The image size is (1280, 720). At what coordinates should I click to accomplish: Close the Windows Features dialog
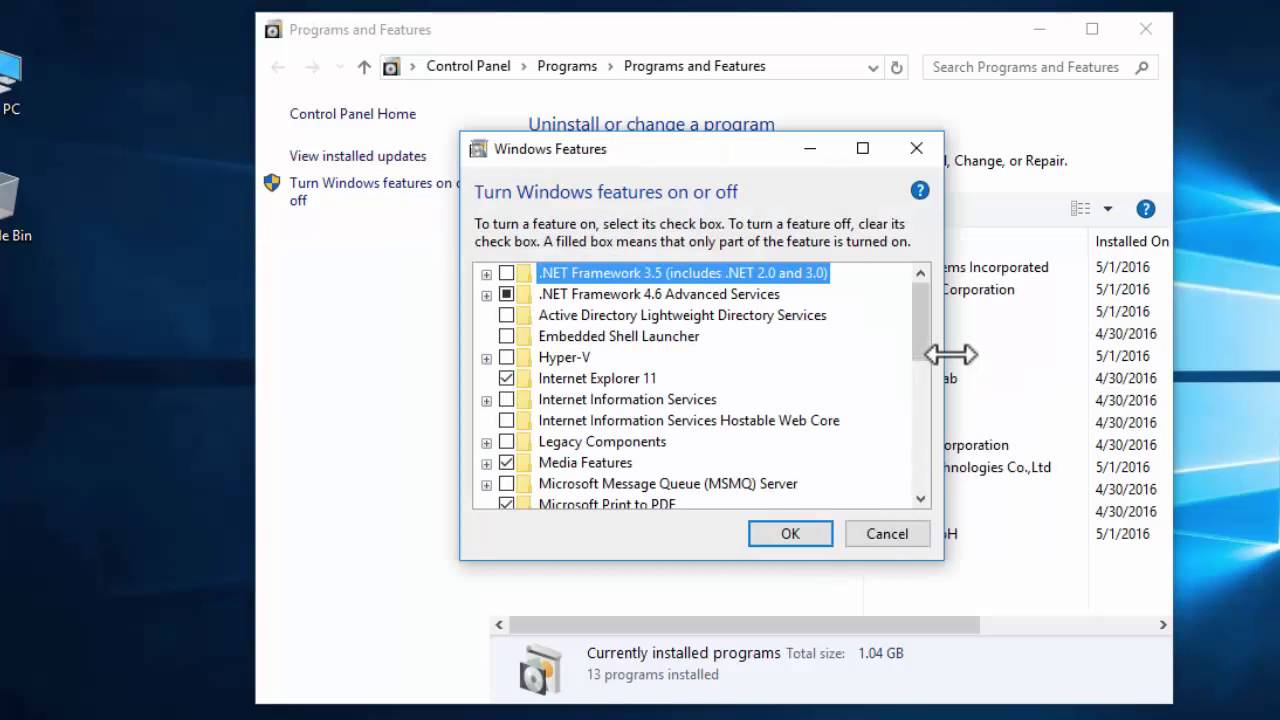(916, 148)
